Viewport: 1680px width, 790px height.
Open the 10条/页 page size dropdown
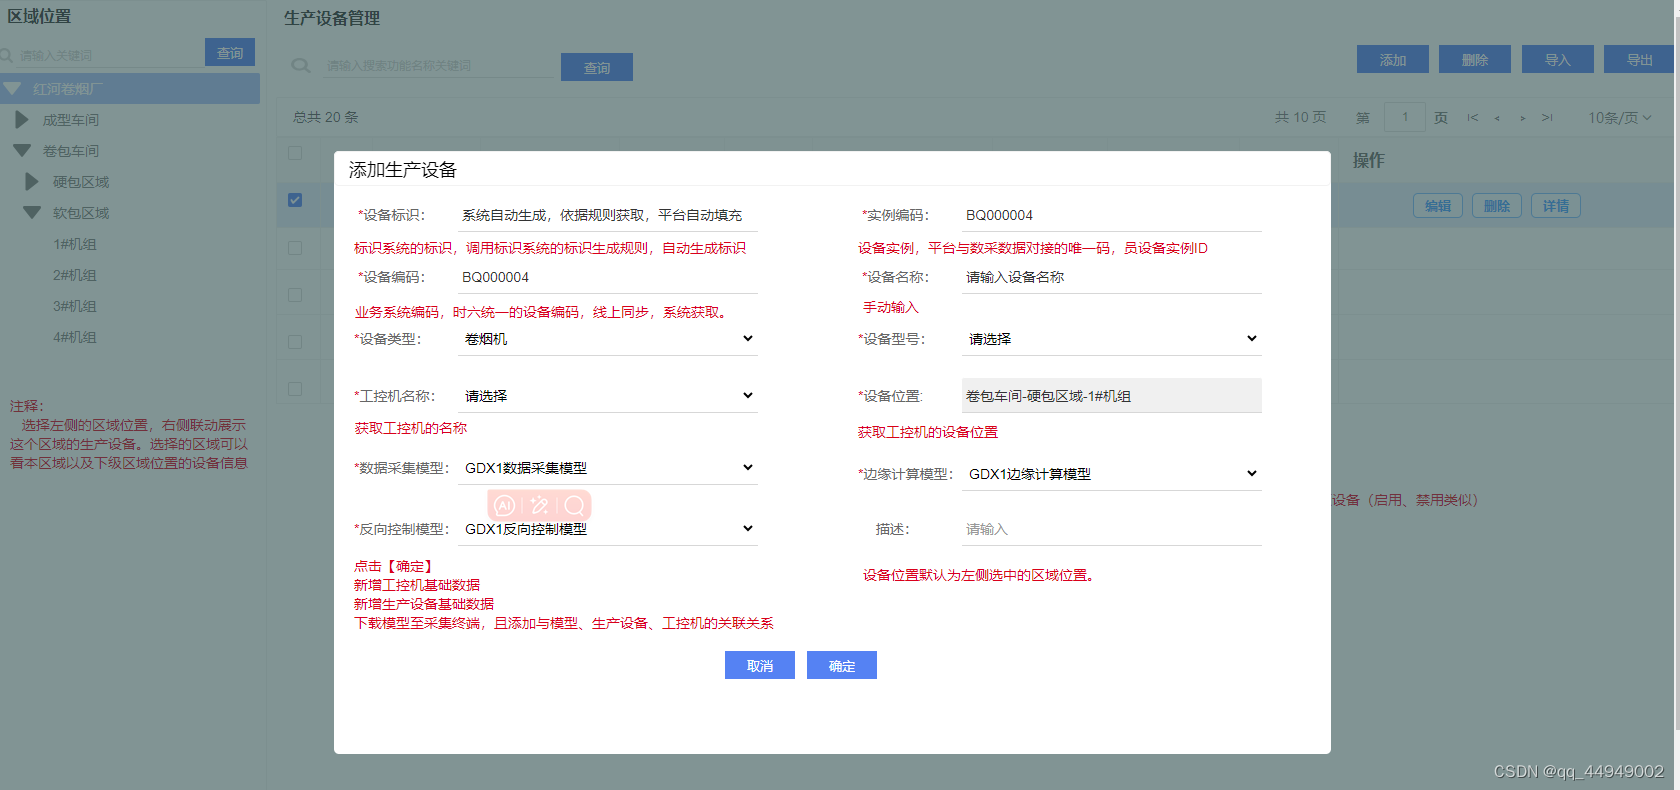pyautogui.click(x=1620, y=118)
